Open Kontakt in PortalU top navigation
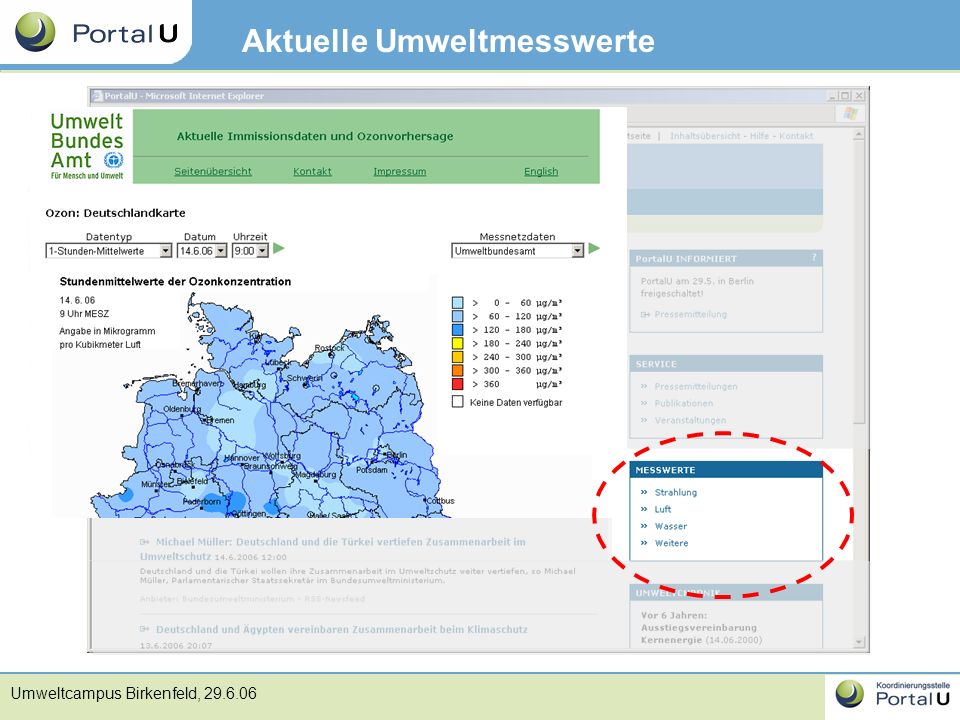The width and height of the screenshot is (960, 720). click(796, 136)
